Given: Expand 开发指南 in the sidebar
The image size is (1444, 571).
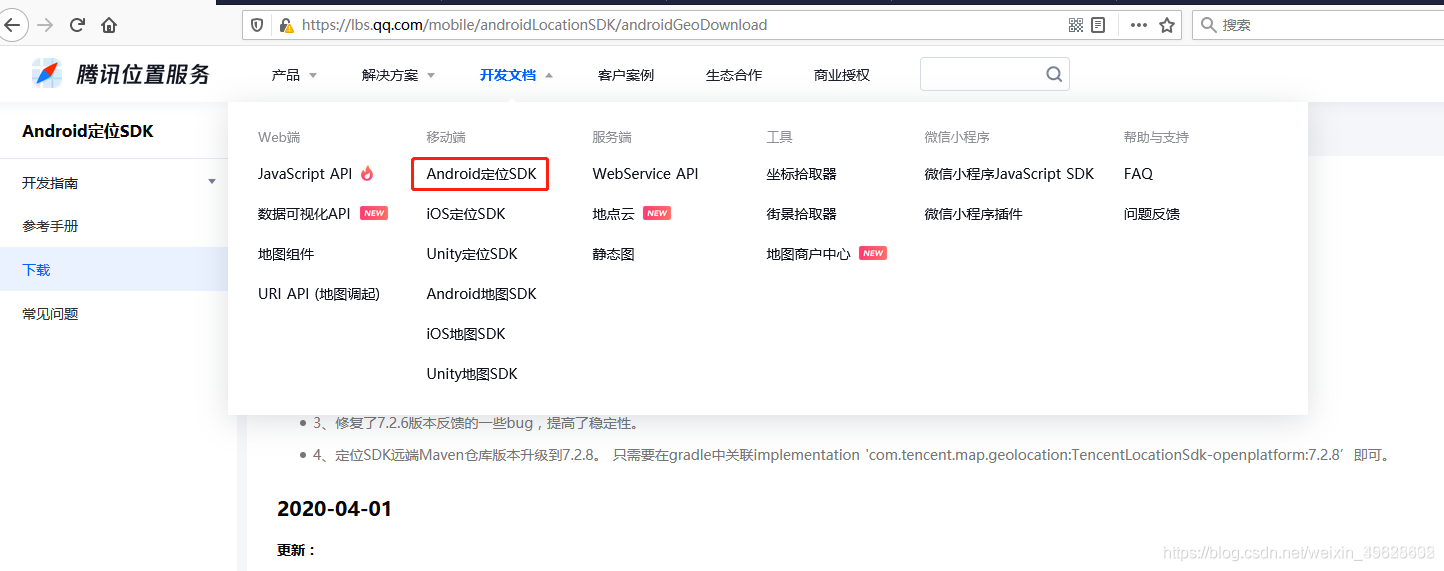Looking at the screenshot, I should tap(118, 183).
